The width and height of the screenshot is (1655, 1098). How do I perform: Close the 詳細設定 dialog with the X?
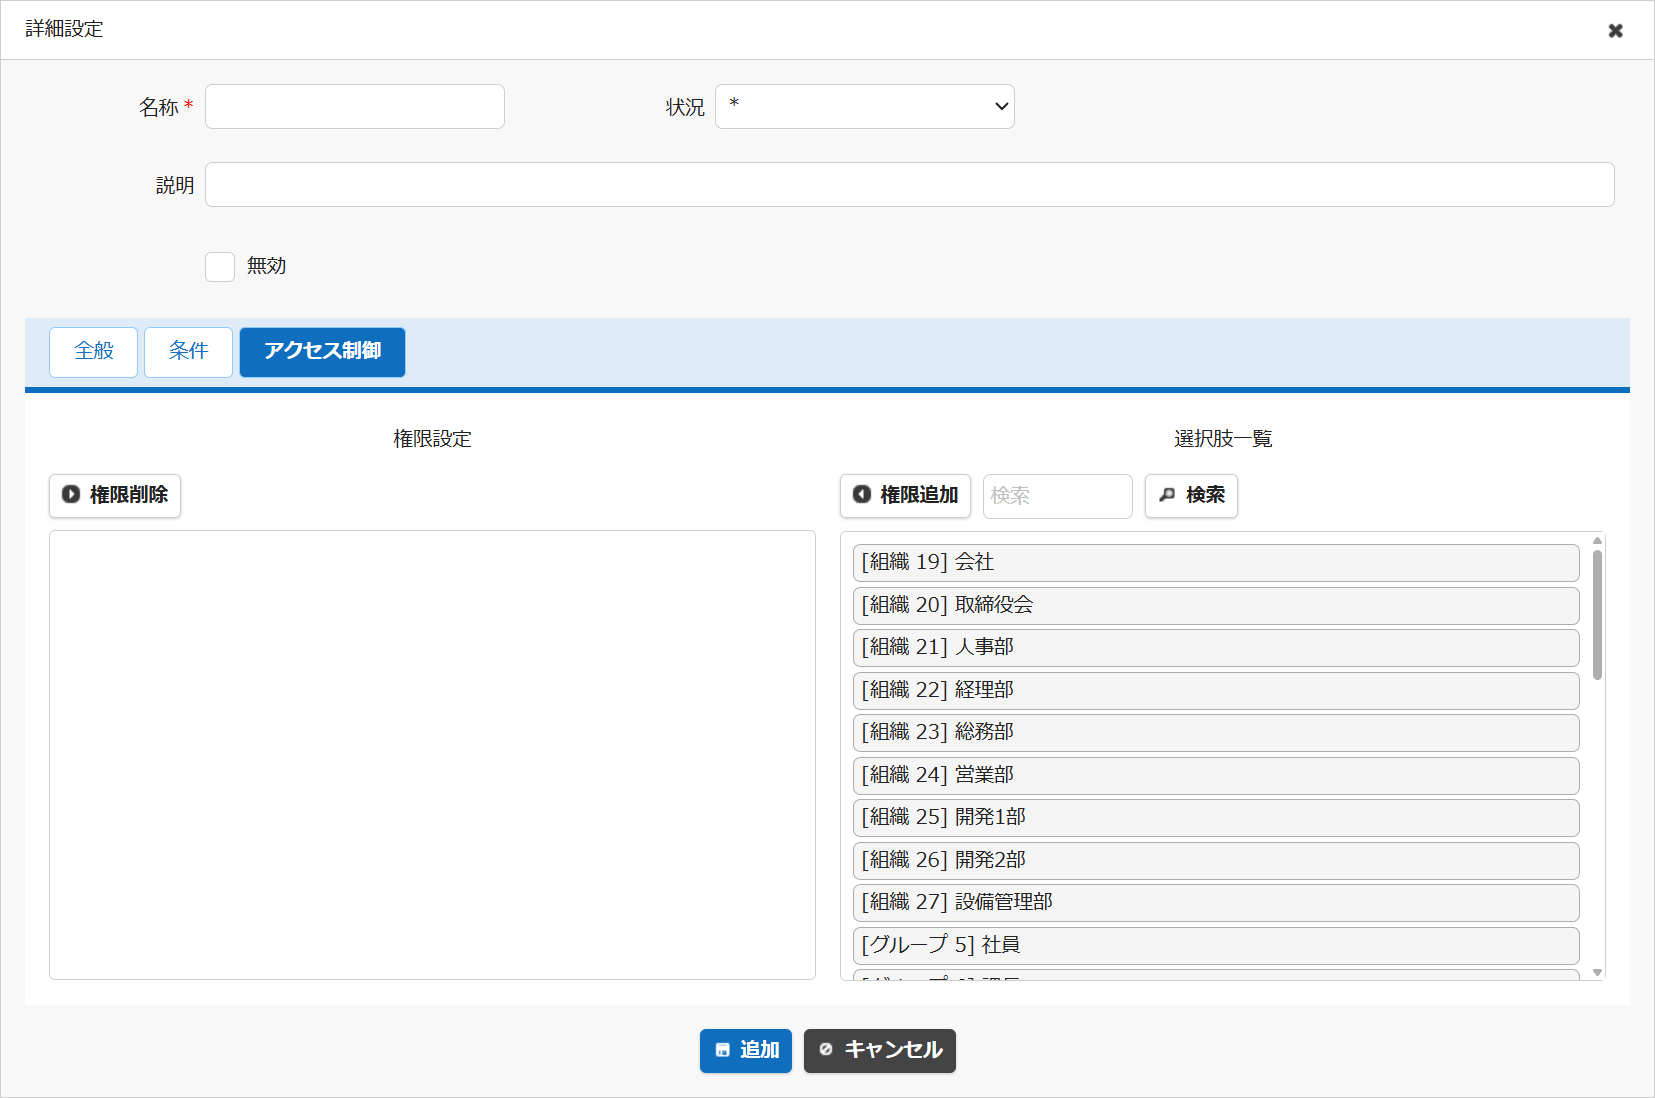[x=1615, y=30]
